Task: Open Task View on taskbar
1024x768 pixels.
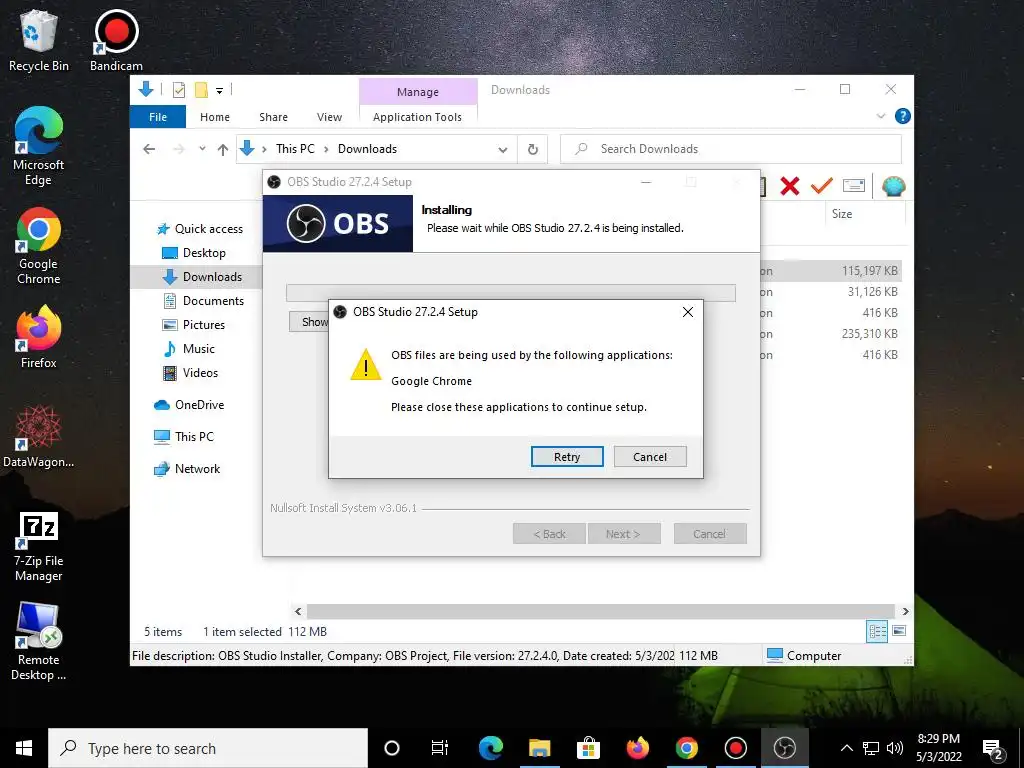Action: click(440, 748)
